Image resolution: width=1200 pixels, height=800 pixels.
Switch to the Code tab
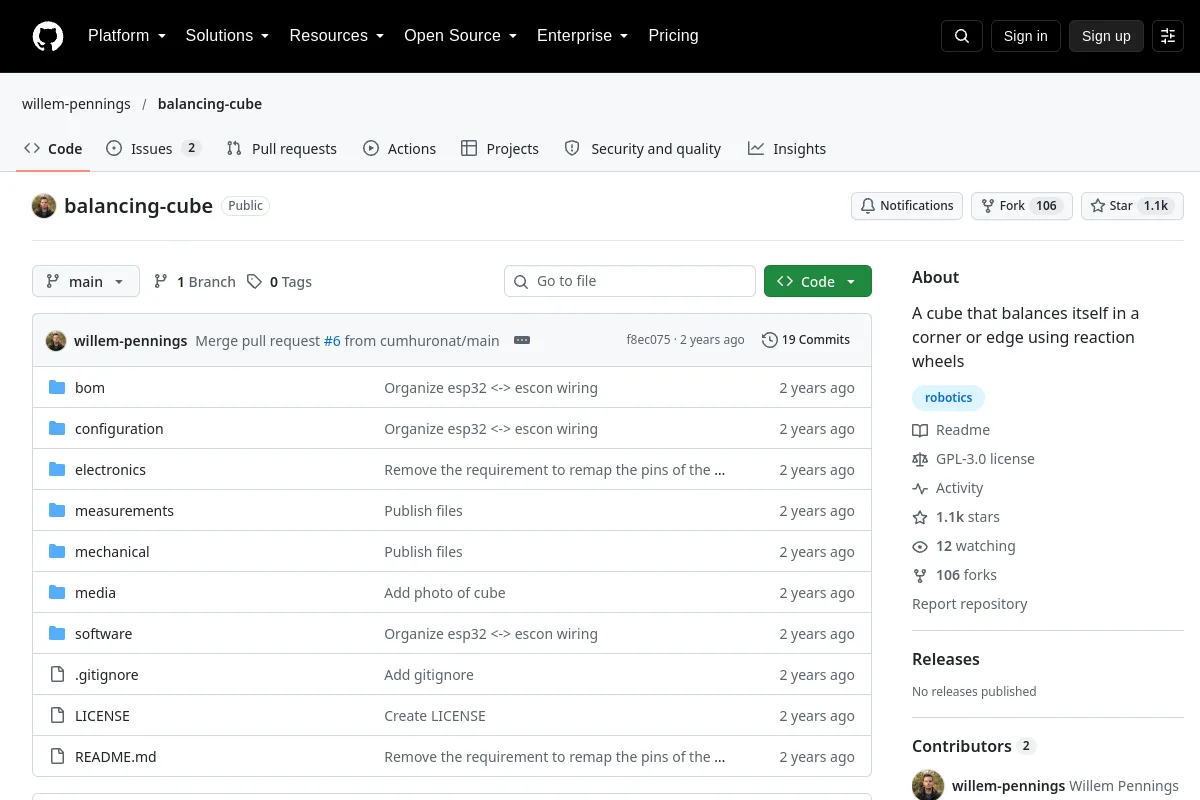(53, 149)
